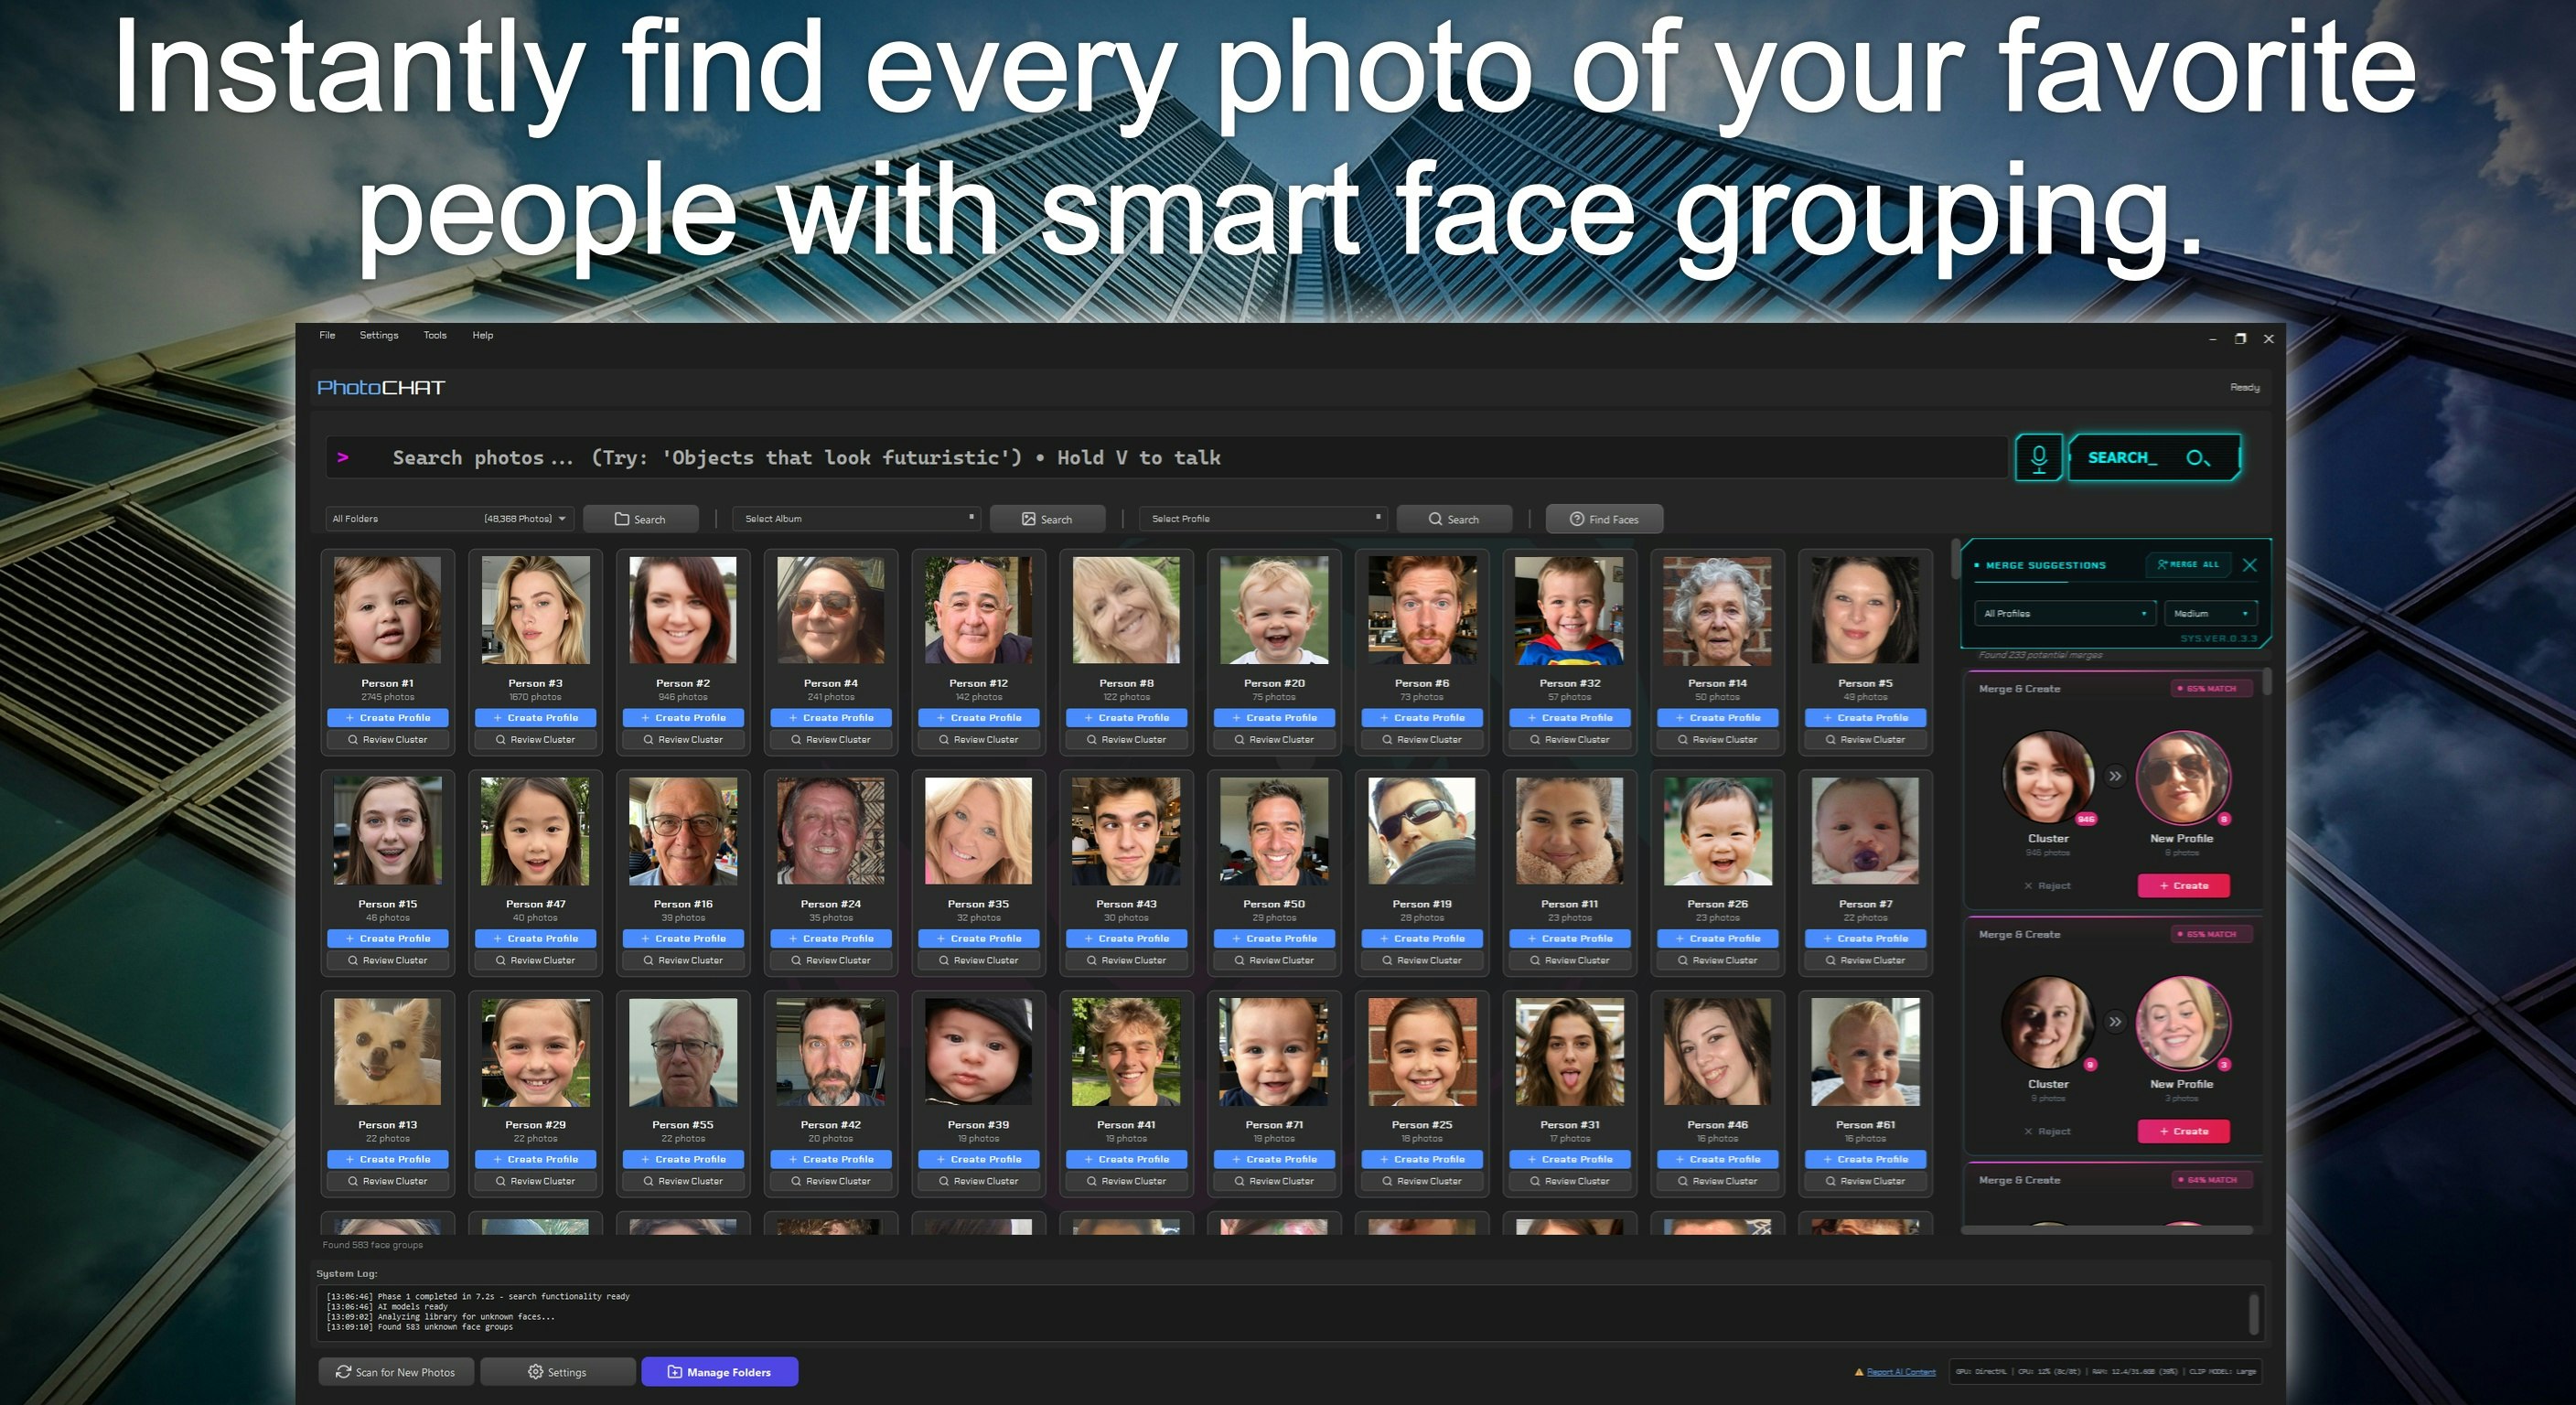Click the Settings gear icon in the bottom bar
Image resolution: width=2576 pixels, height=1405 pixels.
[534, 1371]
